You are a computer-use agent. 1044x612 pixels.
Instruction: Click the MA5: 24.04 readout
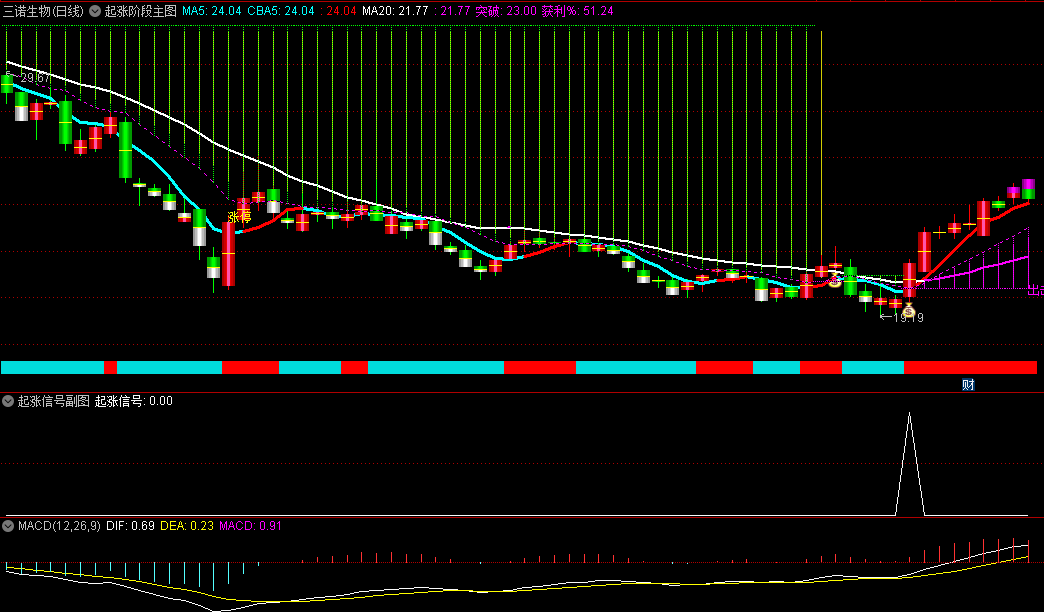pos(212,11)
